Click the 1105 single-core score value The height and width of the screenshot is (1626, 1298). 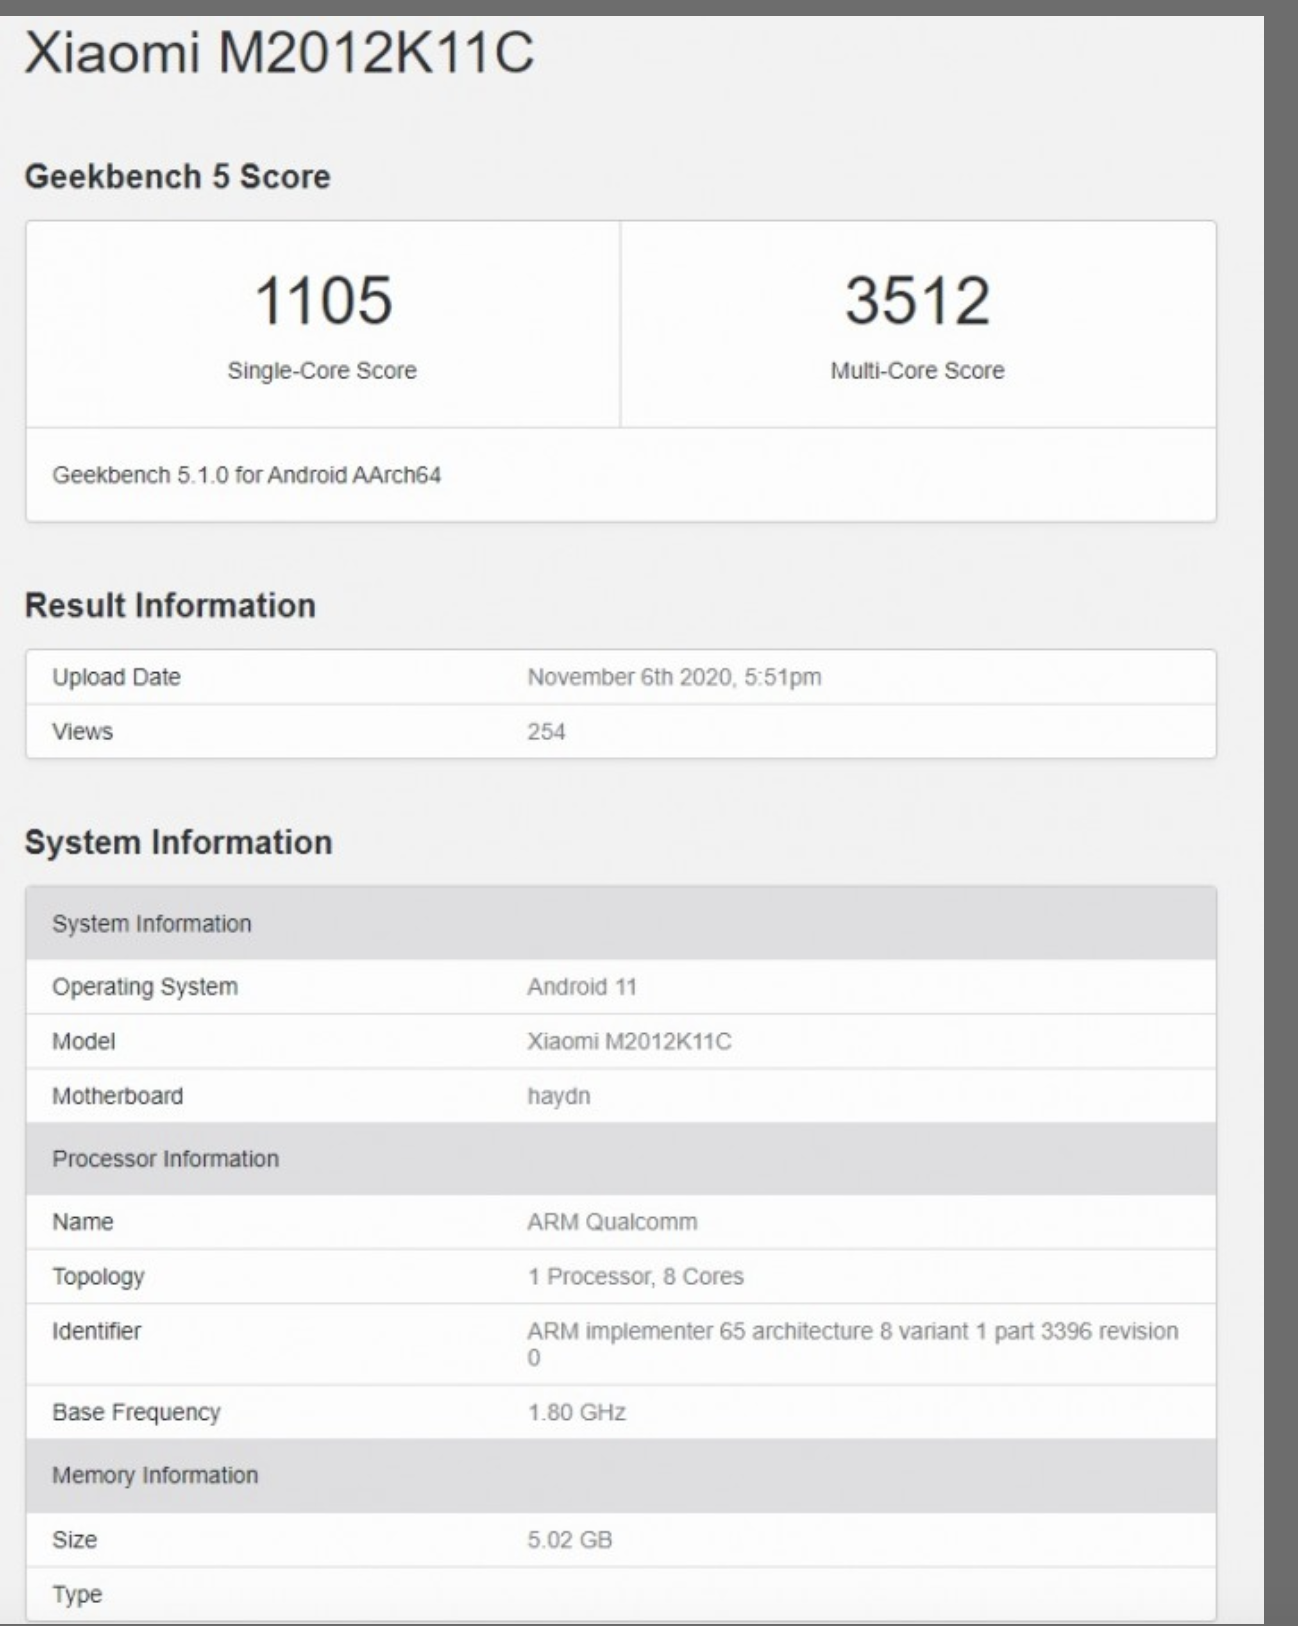tap(322, 300)
